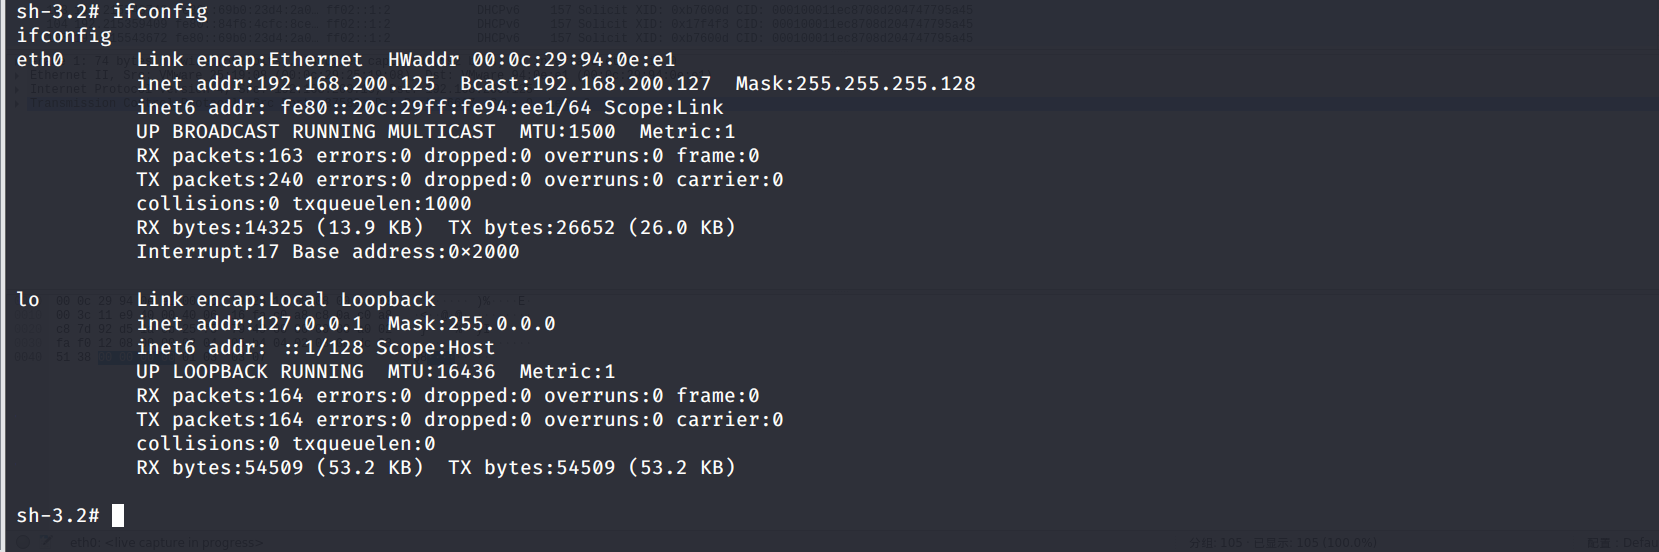The width and height of the screenshot is (1659, 552).
Task: Click the Bcast:192.168.200.127 text
Action: point(586,84)
